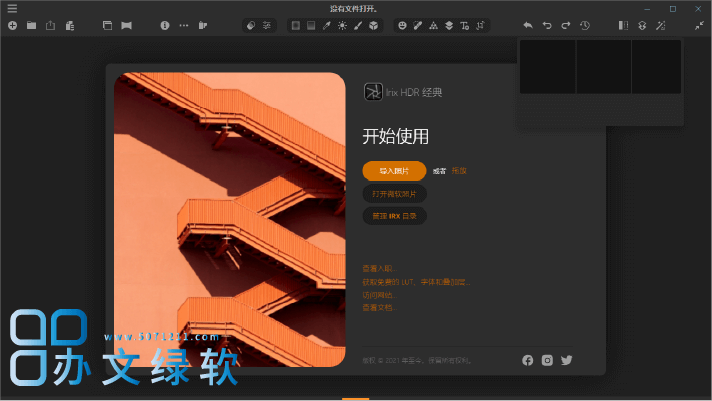Click the sun brightness icon
Screen dimensions: 712x401
click(342, 25)
